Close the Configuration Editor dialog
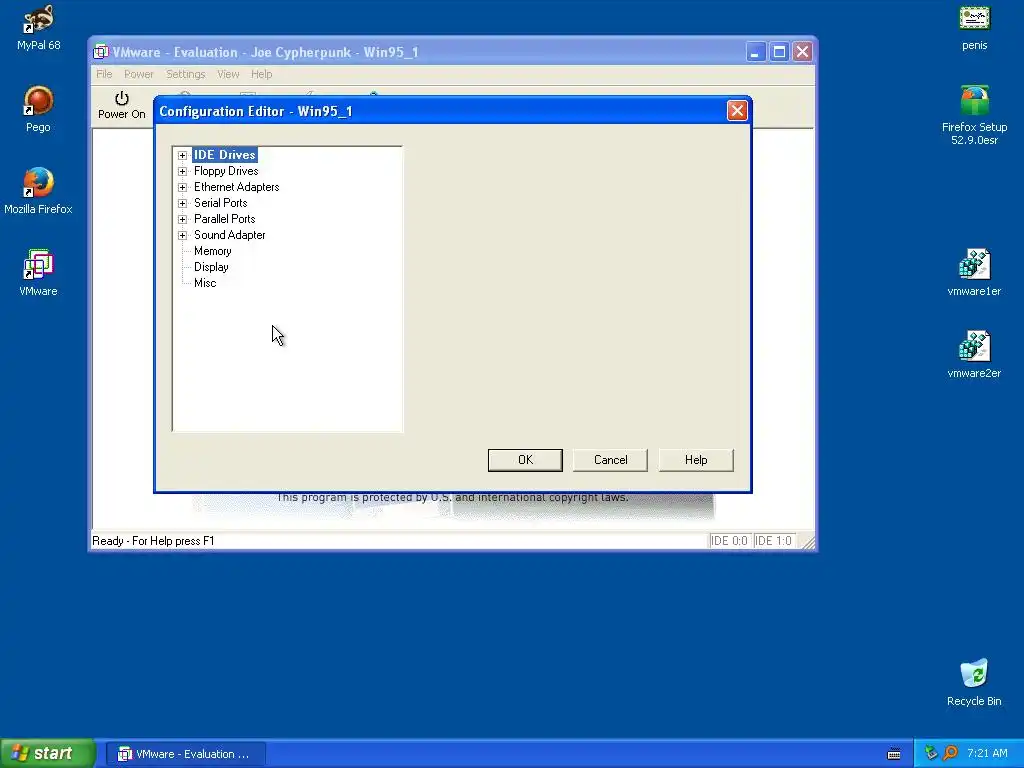 737,111
